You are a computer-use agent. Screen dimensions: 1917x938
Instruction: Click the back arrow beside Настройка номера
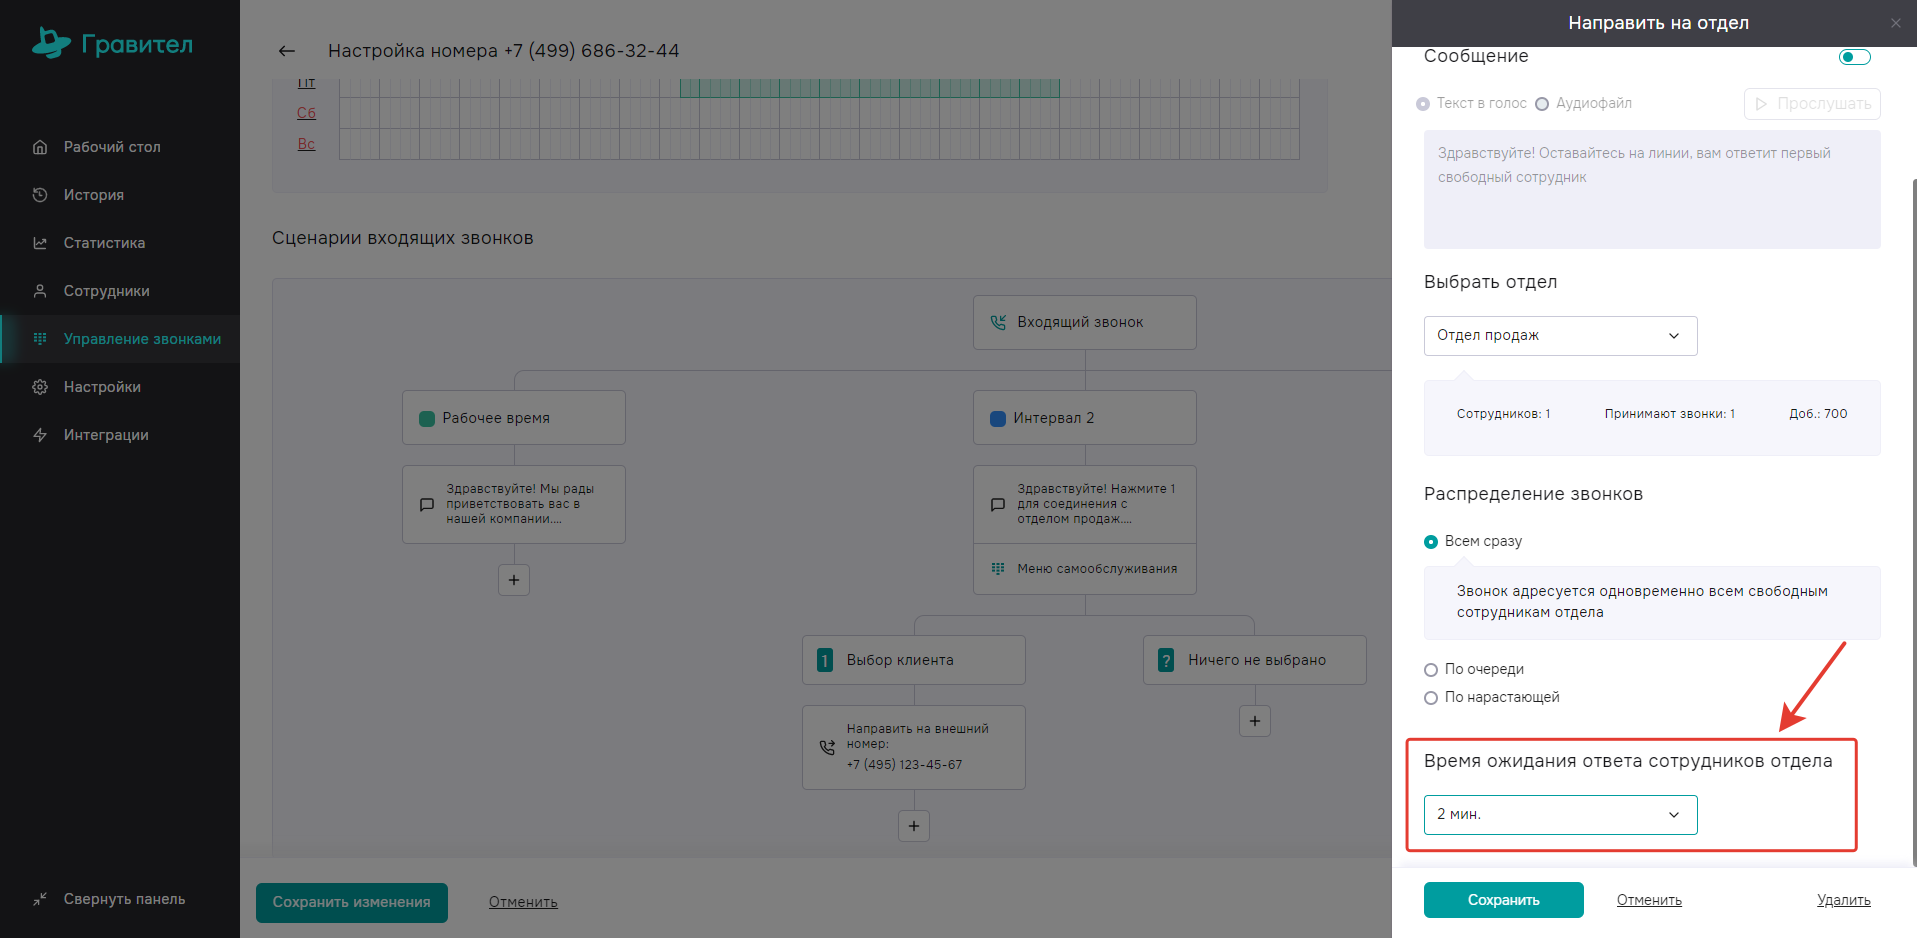287,51
